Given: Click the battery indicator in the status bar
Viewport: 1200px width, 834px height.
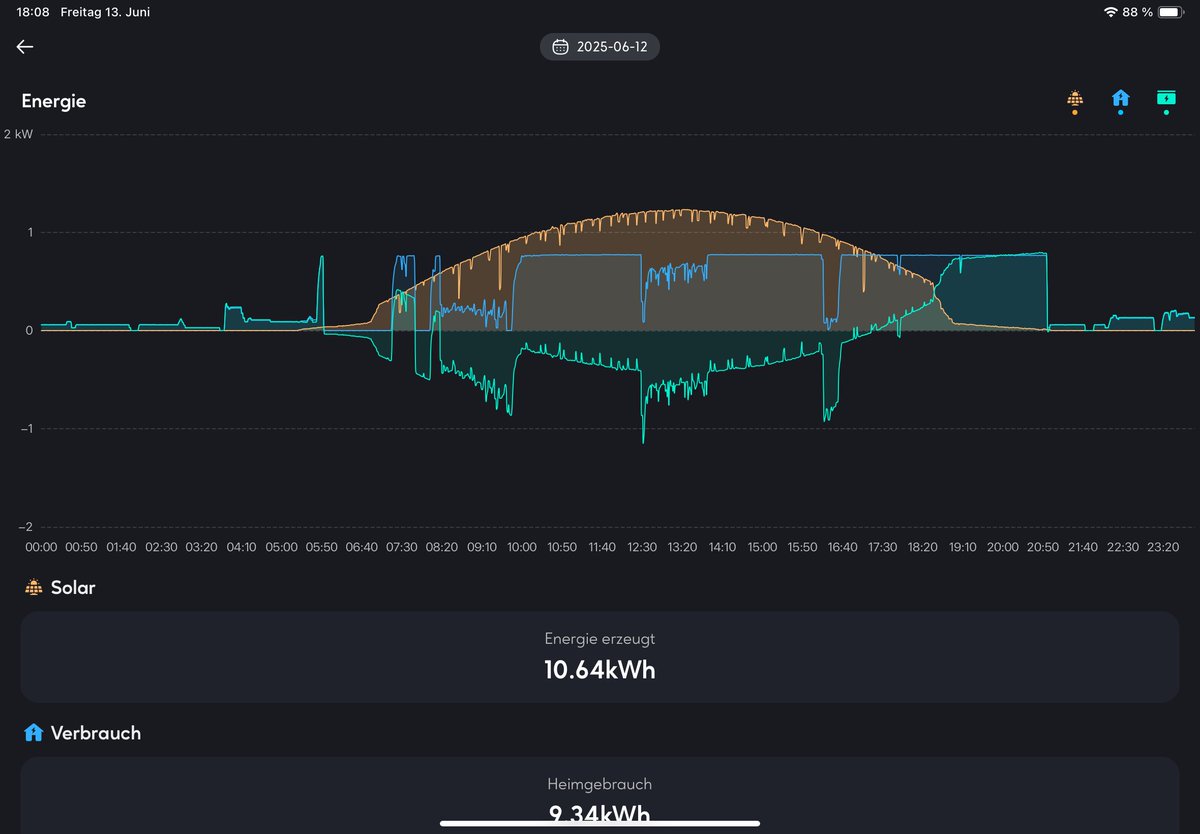Looking at the screenshot, I should (1172, 12).
